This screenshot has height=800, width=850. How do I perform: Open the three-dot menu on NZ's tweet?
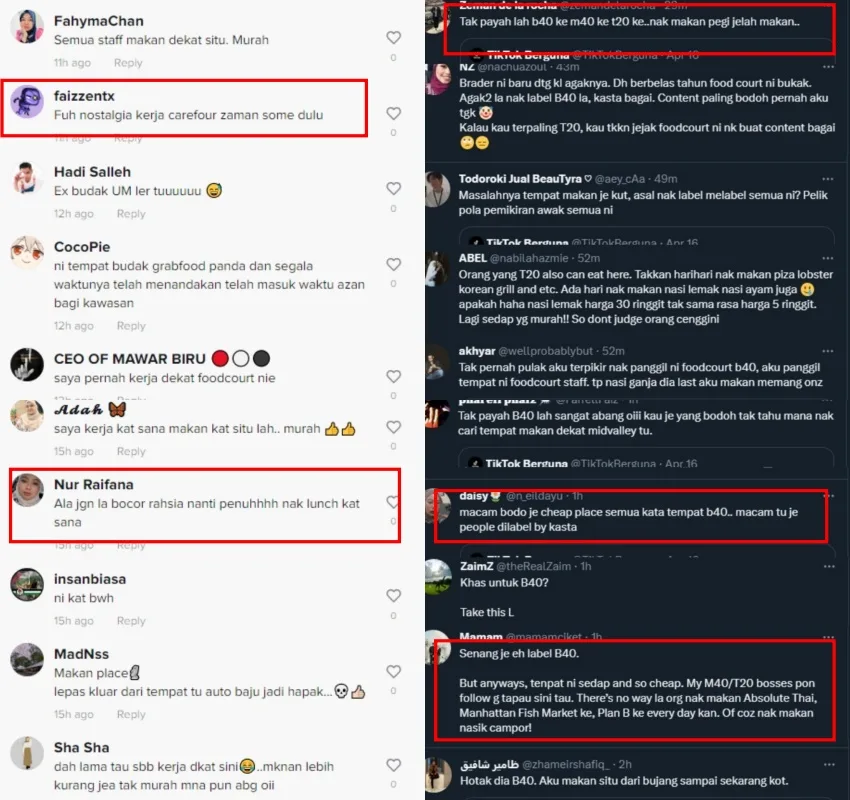click(x=828, y=67)
